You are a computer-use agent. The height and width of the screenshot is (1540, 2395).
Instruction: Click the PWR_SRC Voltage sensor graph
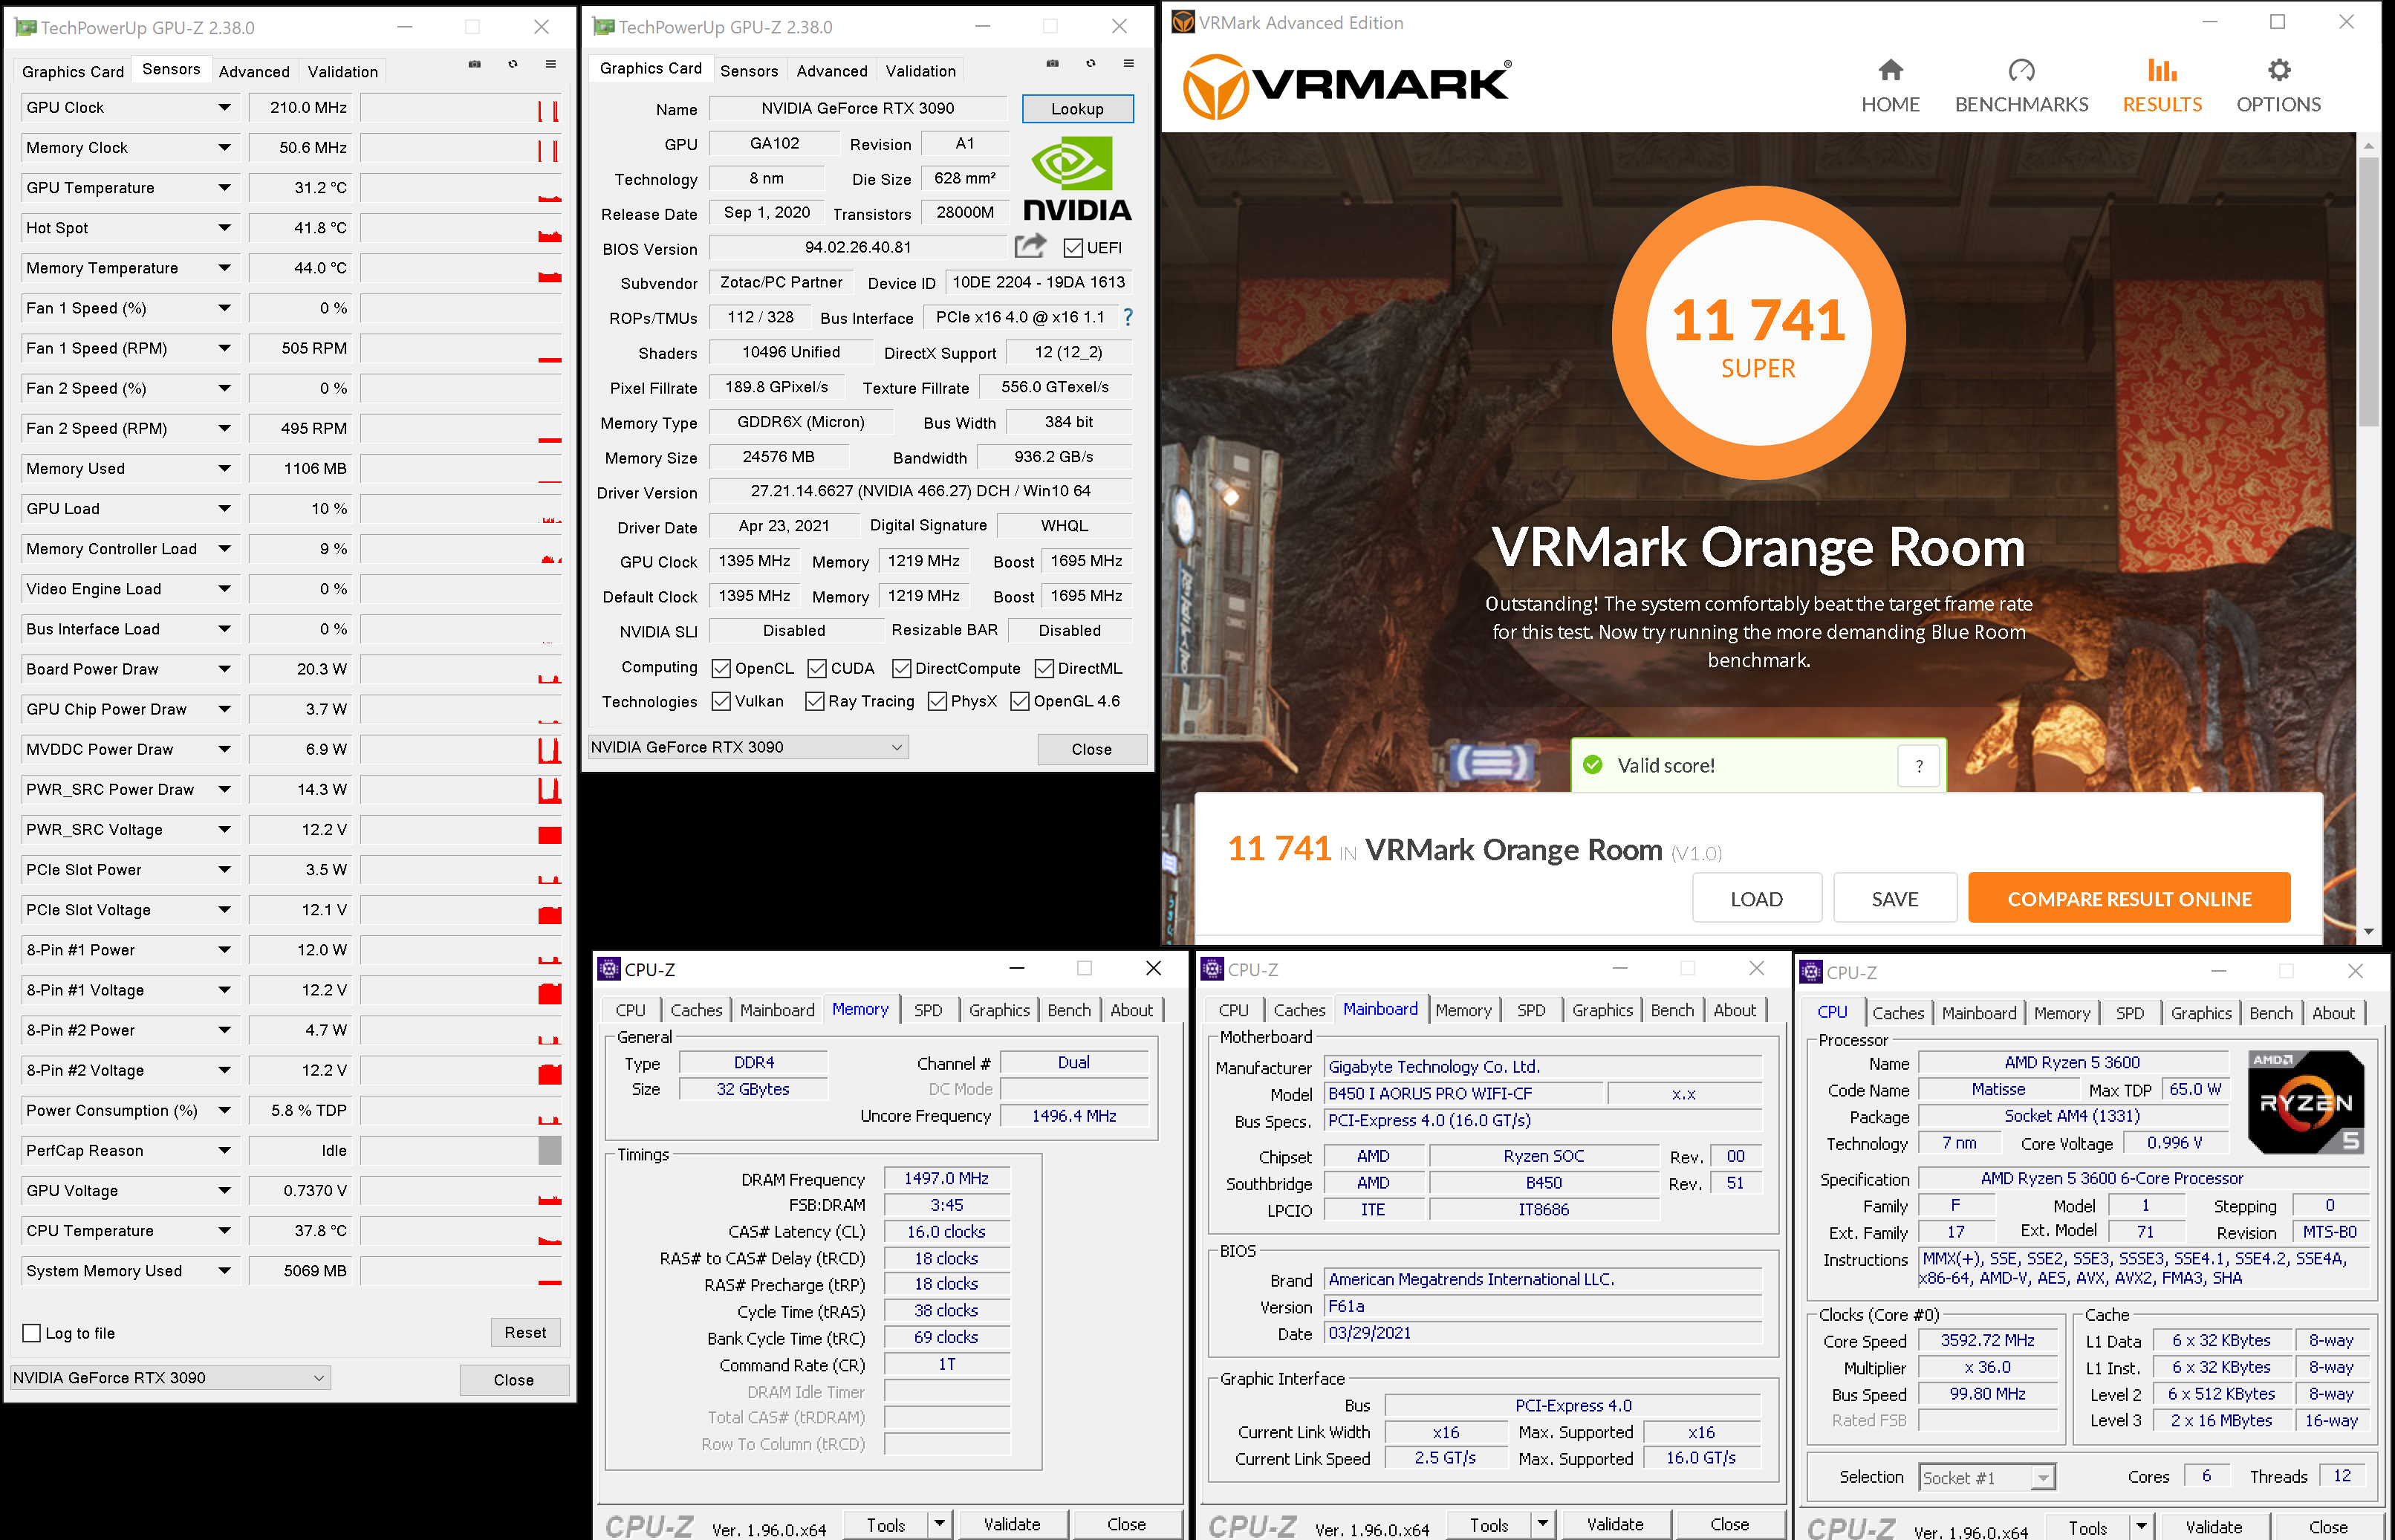click(461, 829)
